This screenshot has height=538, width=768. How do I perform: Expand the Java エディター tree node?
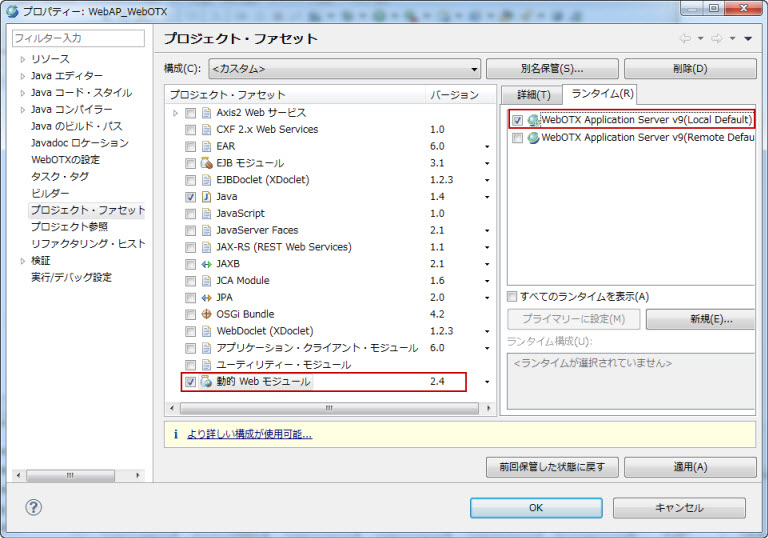(x=22, y=76)
